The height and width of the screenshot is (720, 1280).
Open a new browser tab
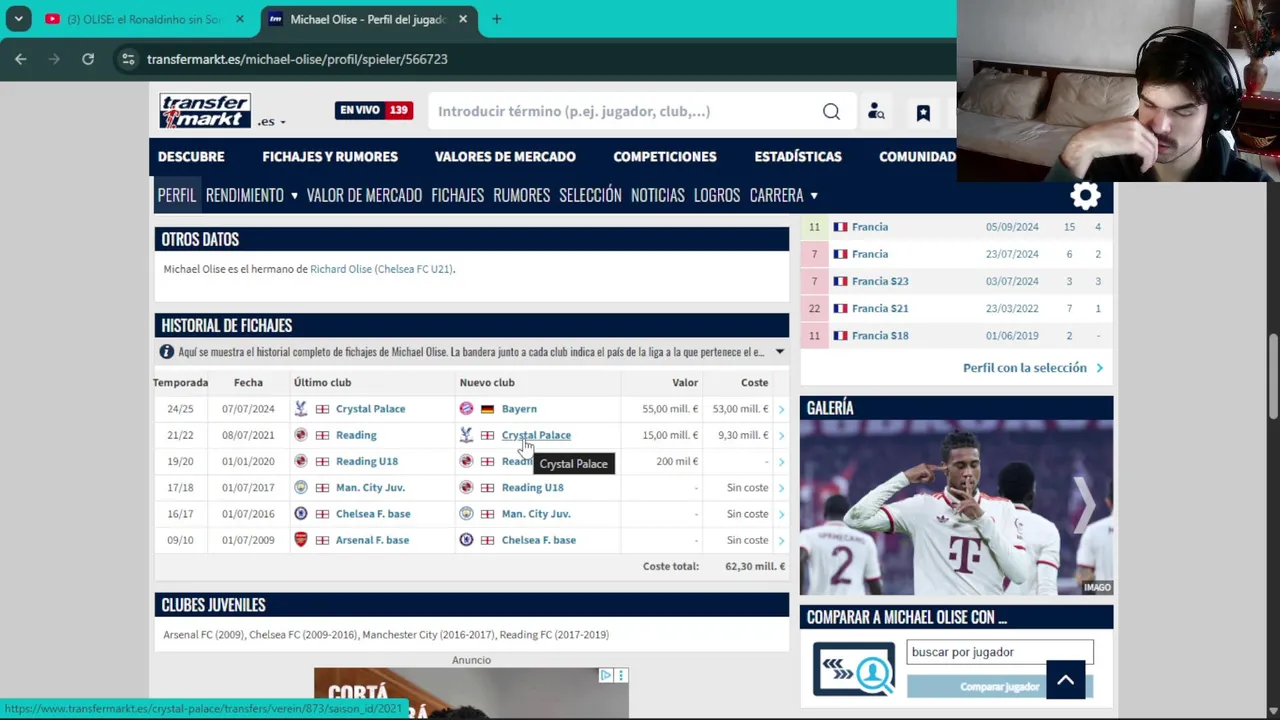496,19
